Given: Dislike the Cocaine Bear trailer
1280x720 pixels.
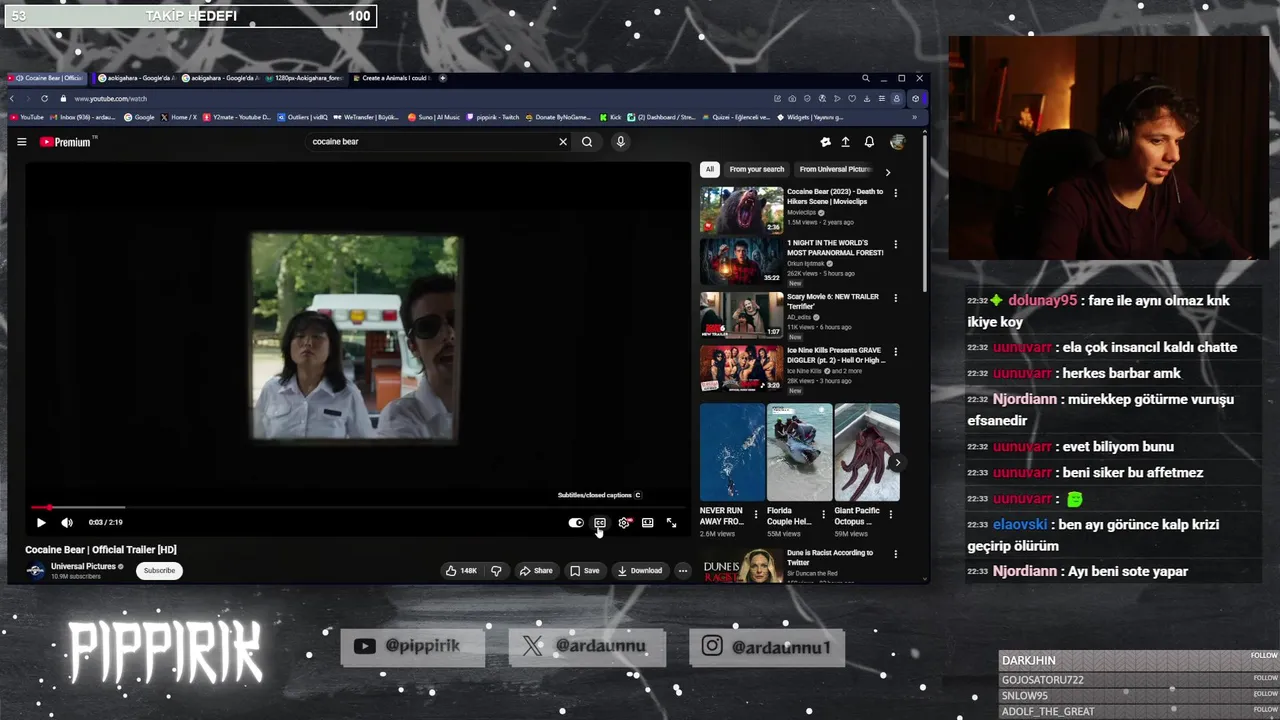Looking at the screenshot, I should [x=496, y=571].
